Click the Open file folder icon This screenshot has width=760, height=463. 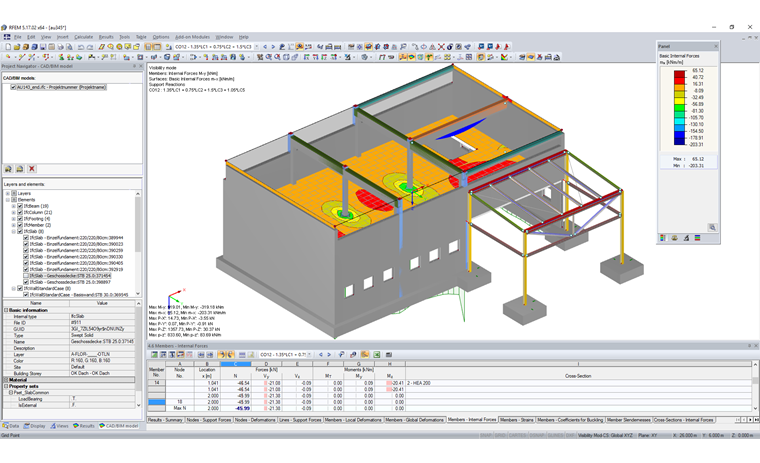16,47
